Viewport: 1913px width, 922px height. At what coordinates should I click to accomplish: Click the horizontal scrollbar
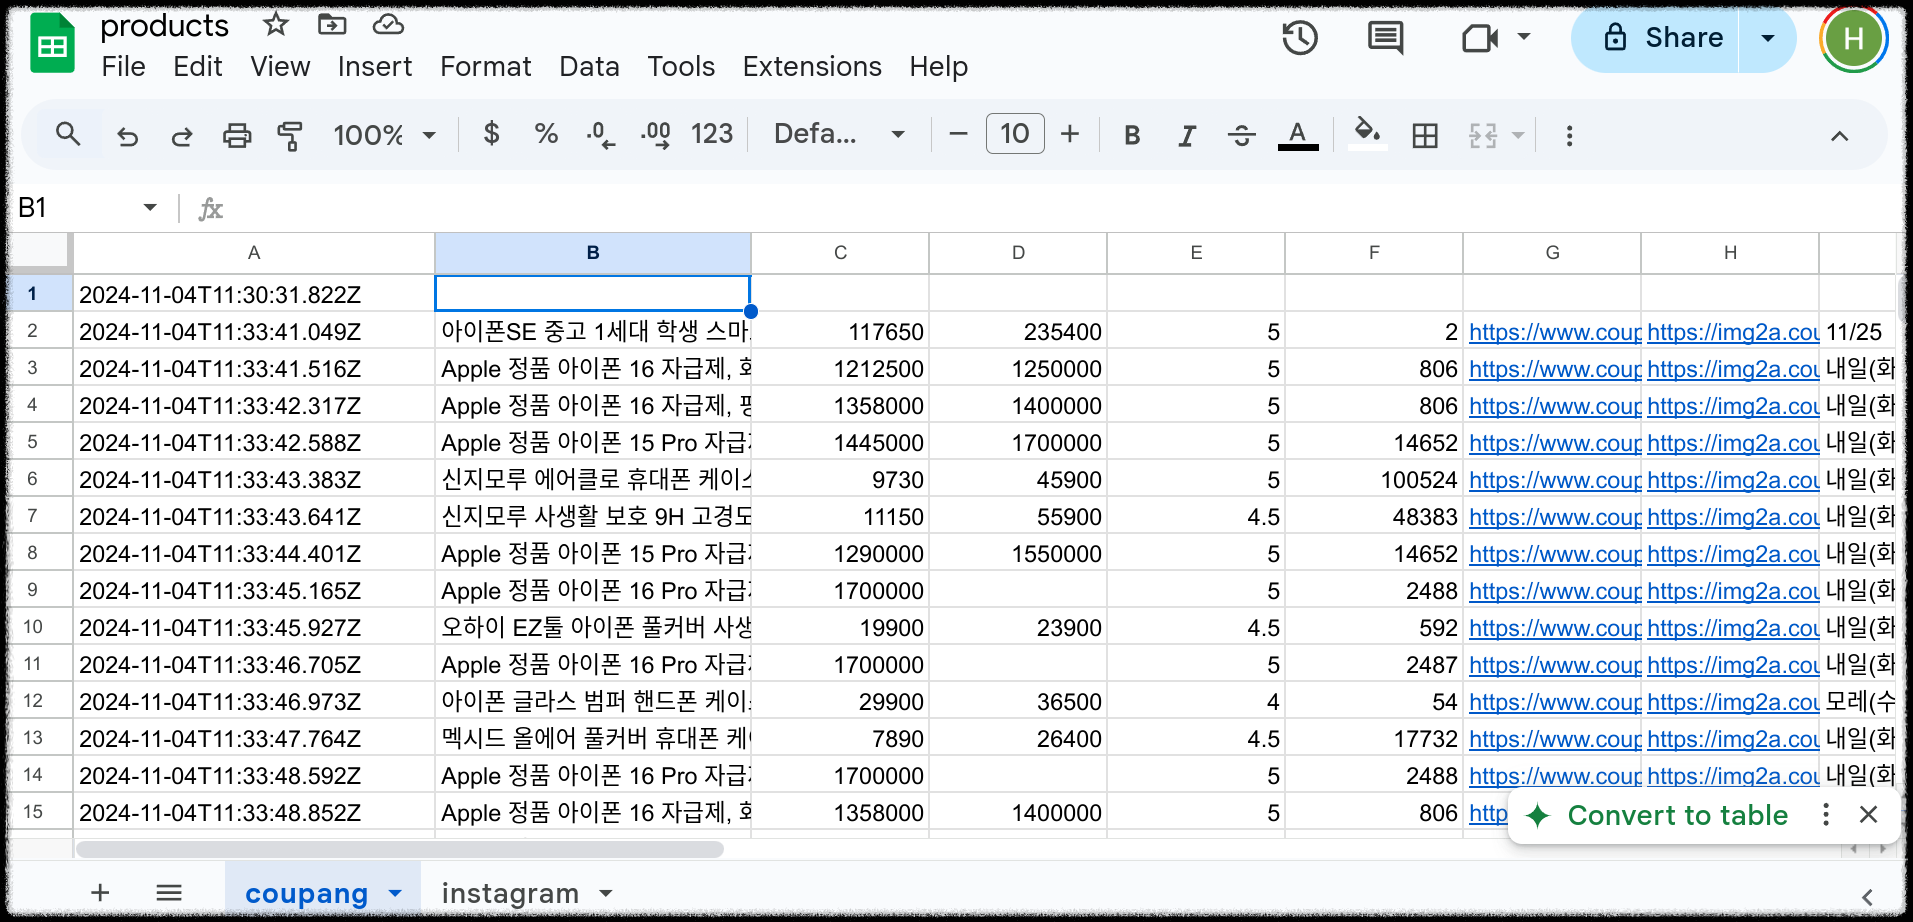click(399, 849)
